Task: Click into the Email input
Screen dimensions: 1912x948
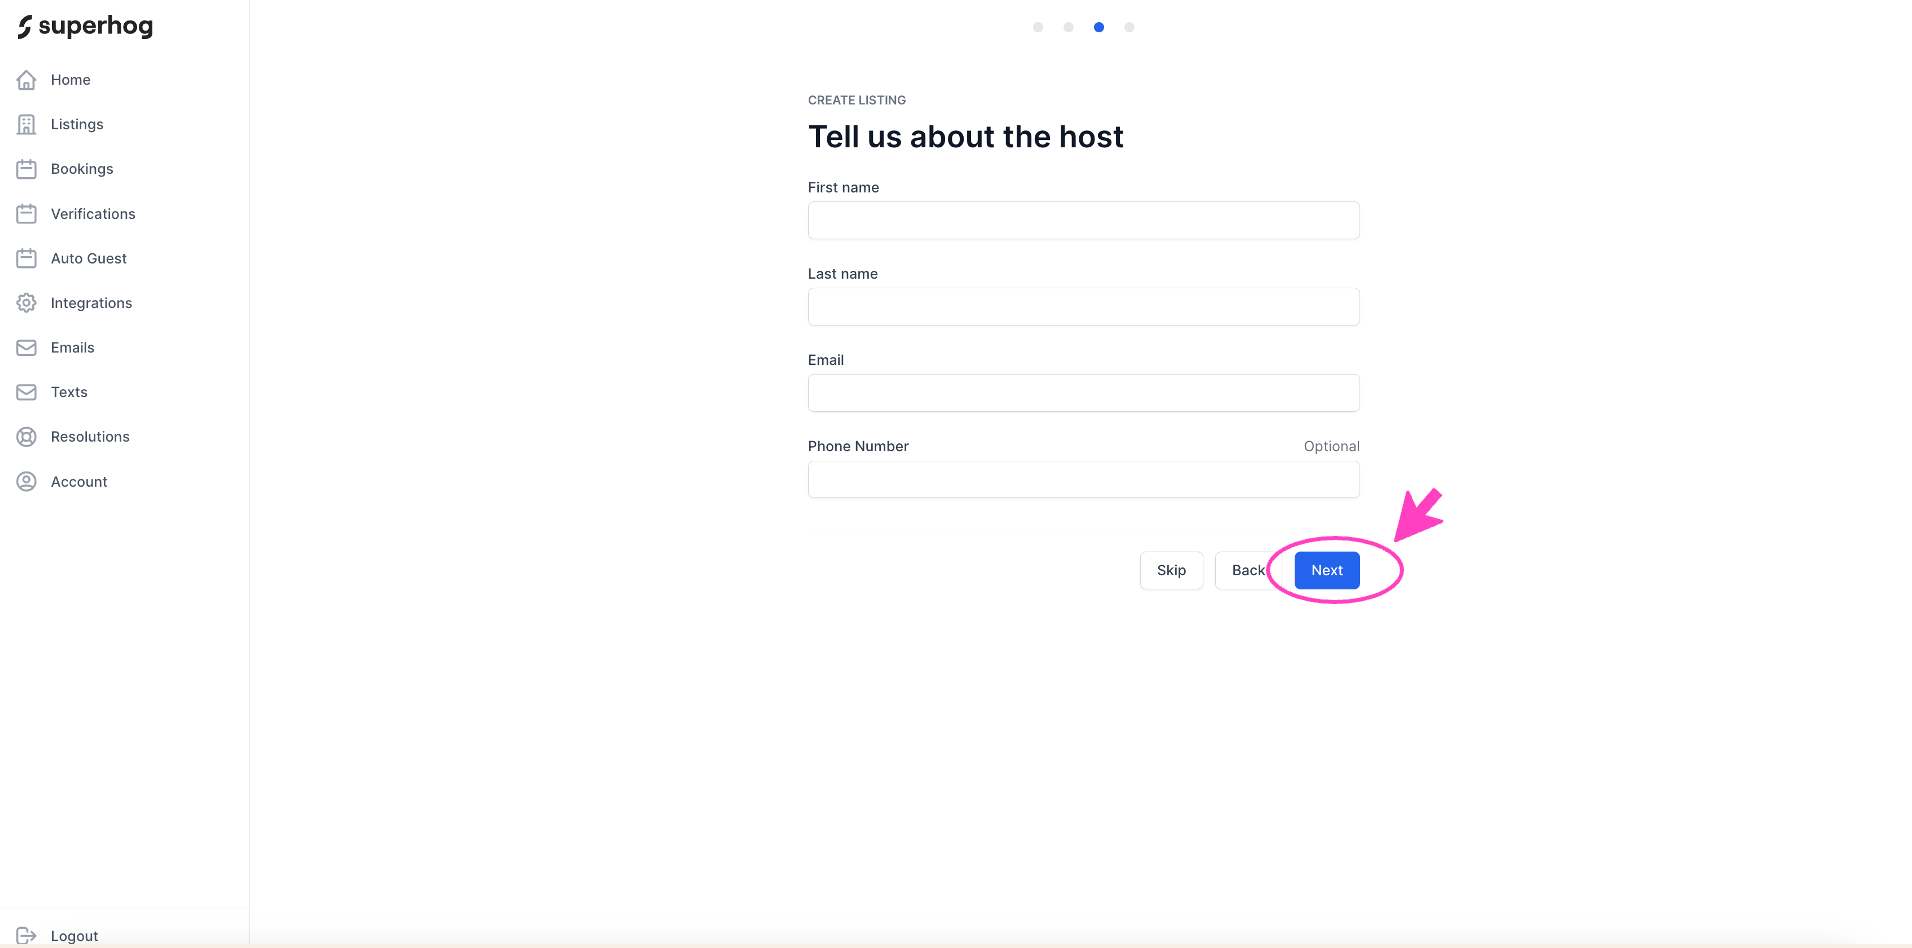Action: 1084,393
